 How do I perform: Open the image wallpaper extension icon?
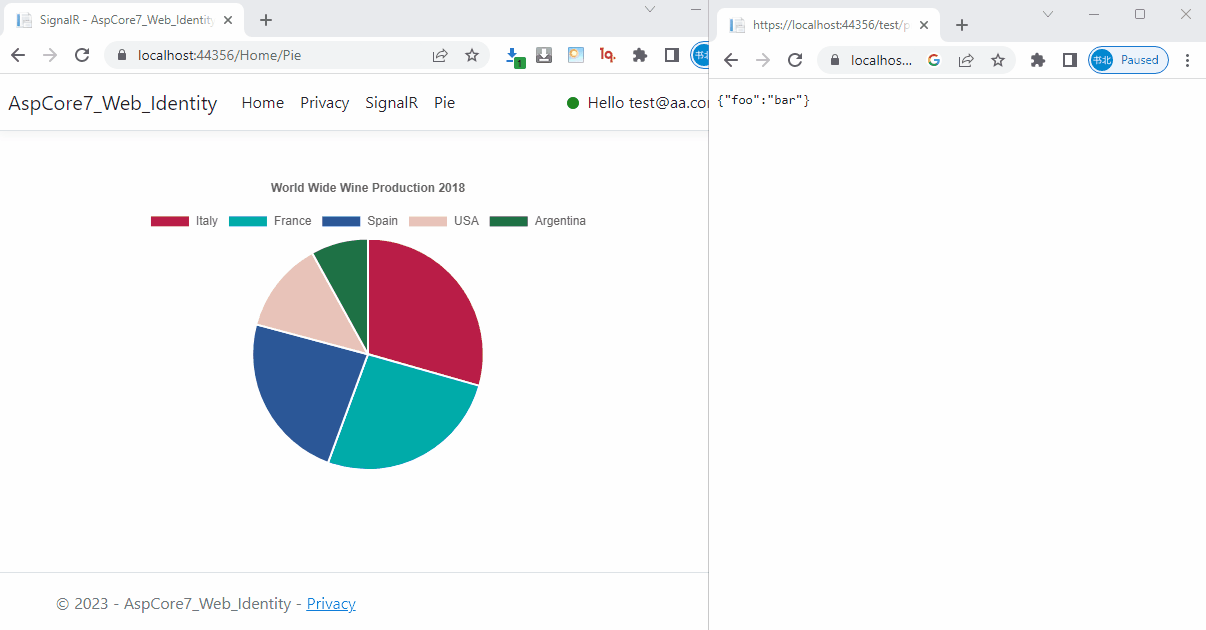click(x=575, y=56)
